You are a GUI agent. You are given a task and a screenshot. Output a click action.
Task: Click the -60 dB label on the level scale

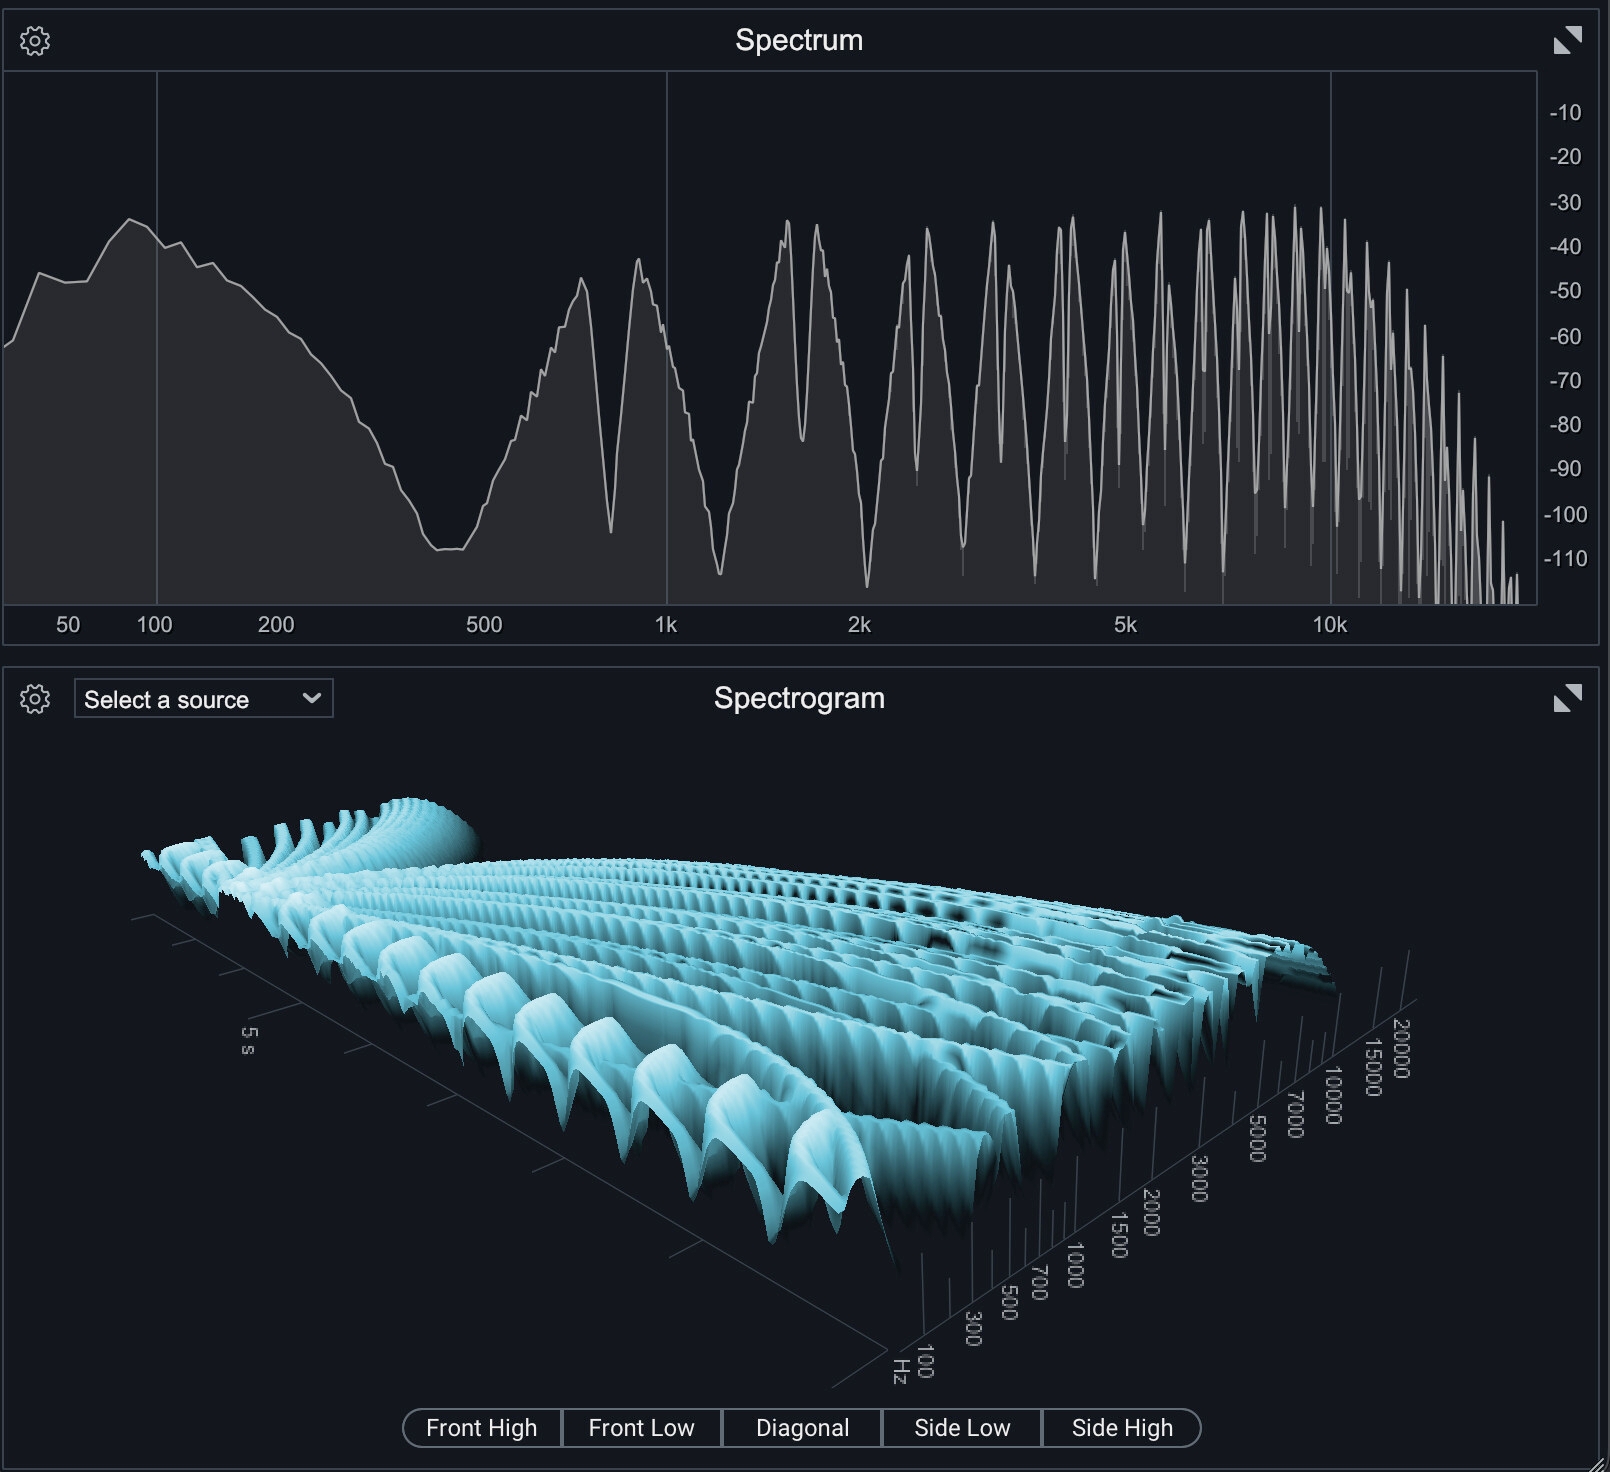click(1565, 336)
